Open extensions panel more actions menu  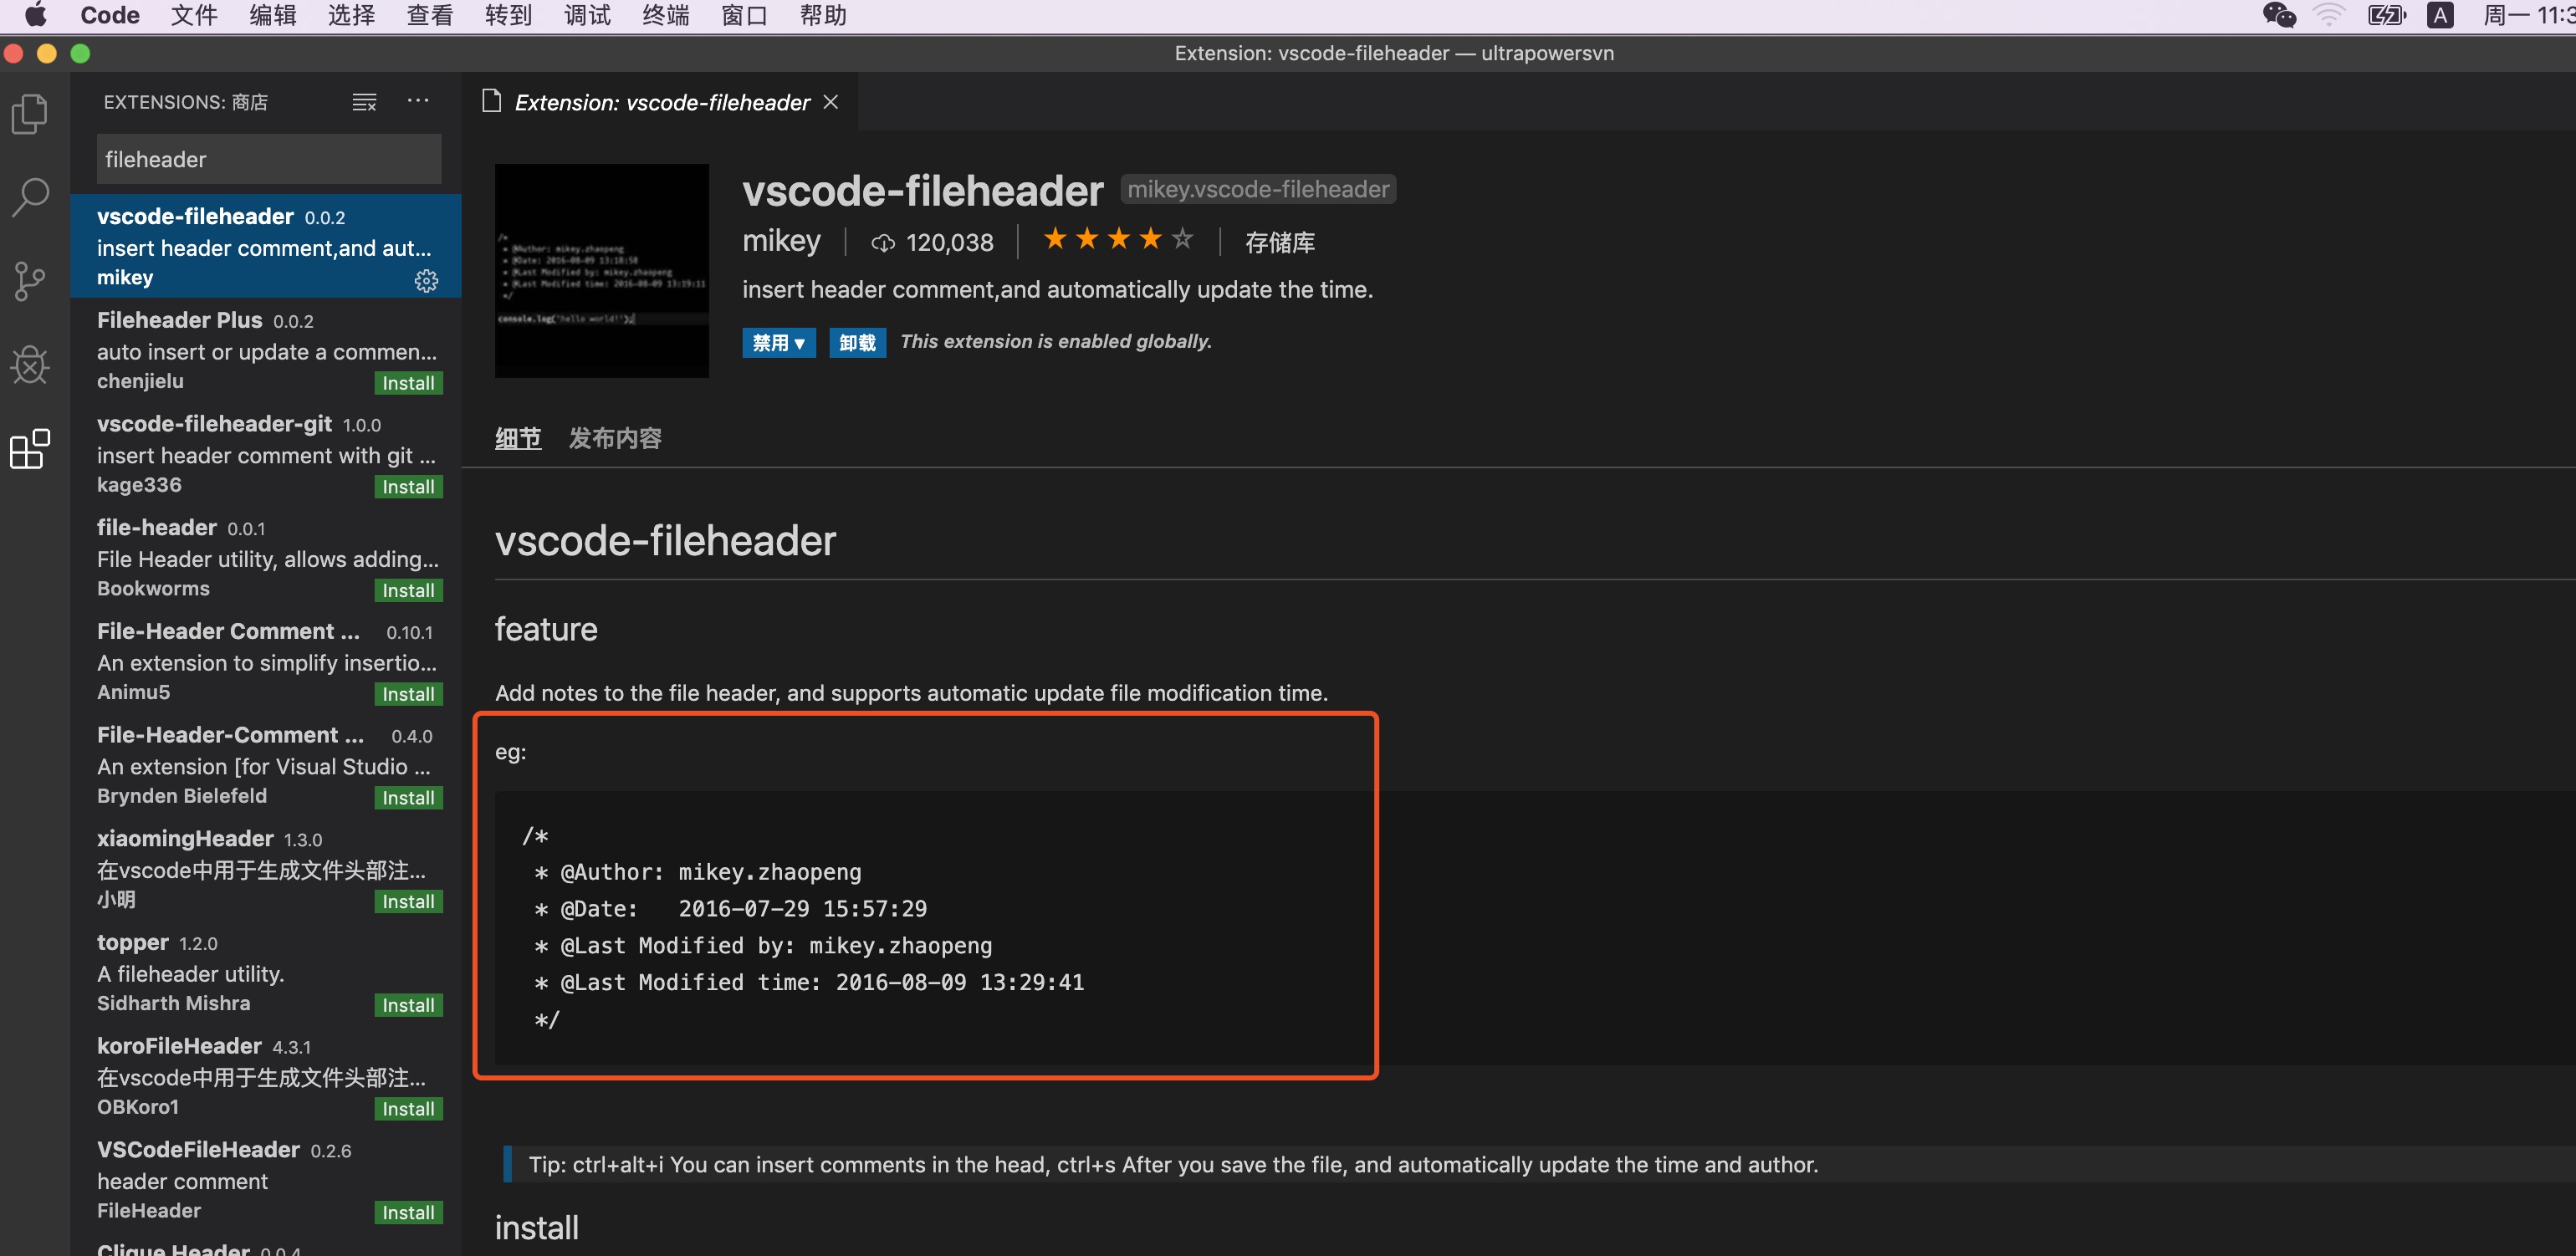(x=418, y=101)
